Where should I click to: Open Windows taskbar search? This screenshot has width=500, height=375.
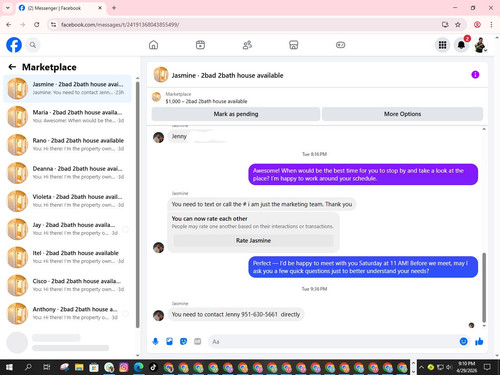coord(28,367)
